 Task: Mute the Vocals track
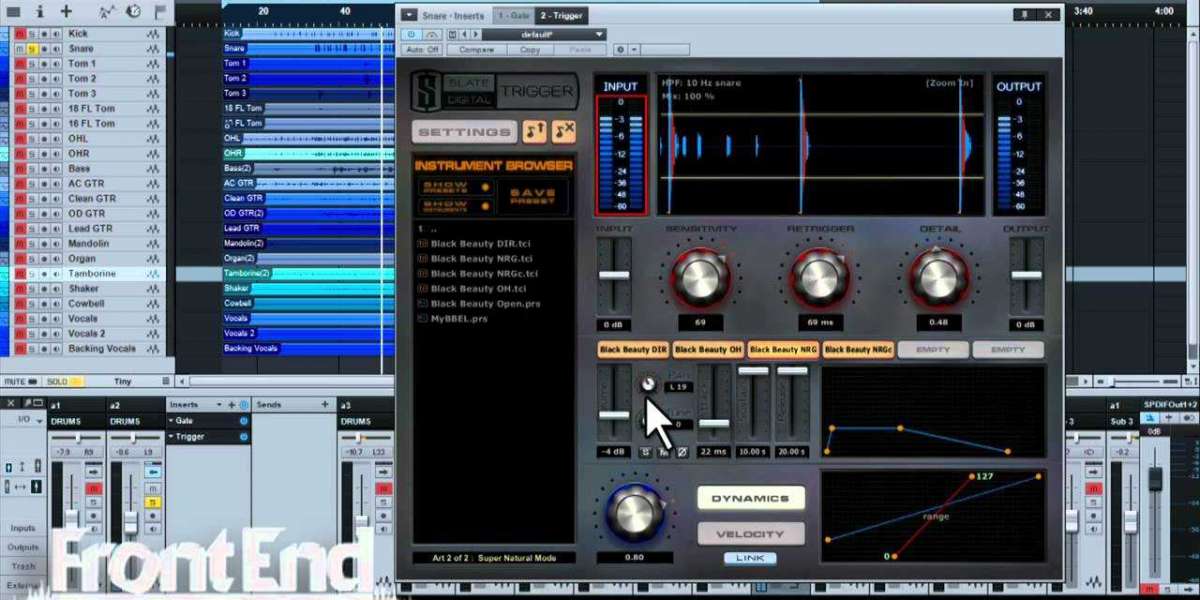18,318
